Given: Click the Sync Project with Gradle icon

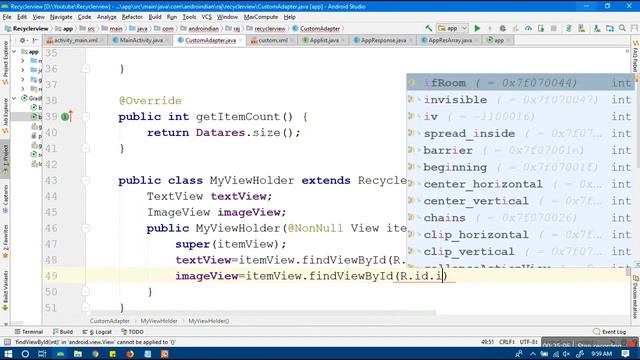Looking at the screenshot, I should click(x=569, y=28).
